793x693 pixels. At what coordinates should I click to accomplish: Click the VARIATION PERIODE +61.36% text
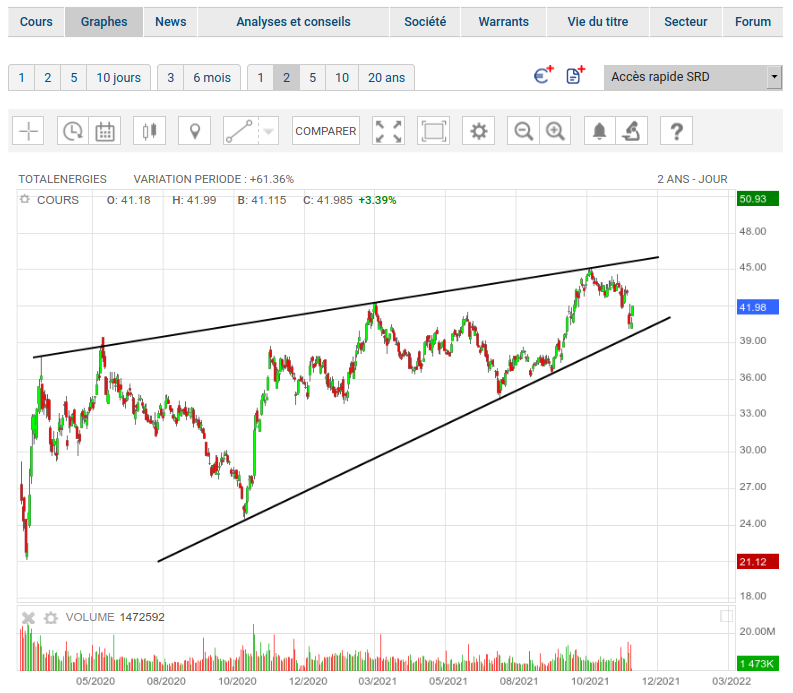point(213,179)
